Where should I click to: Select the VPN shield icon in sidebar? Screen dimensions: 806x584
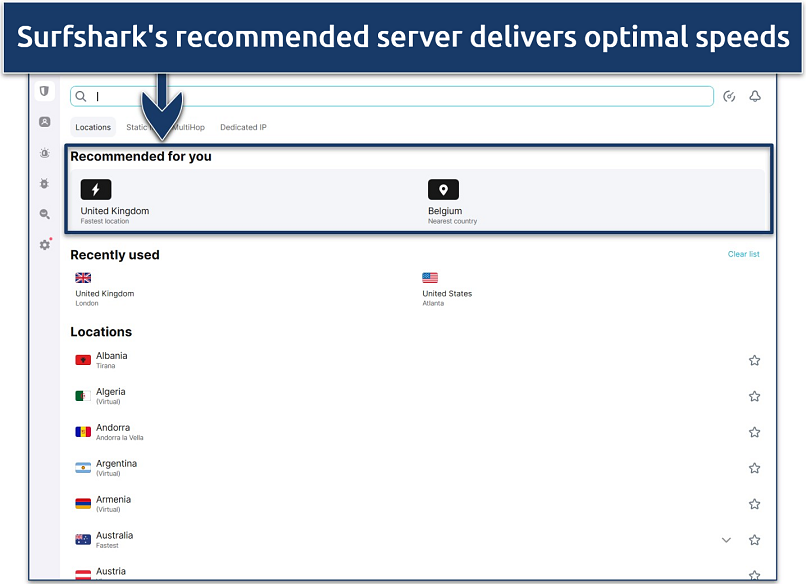point(44,91)
